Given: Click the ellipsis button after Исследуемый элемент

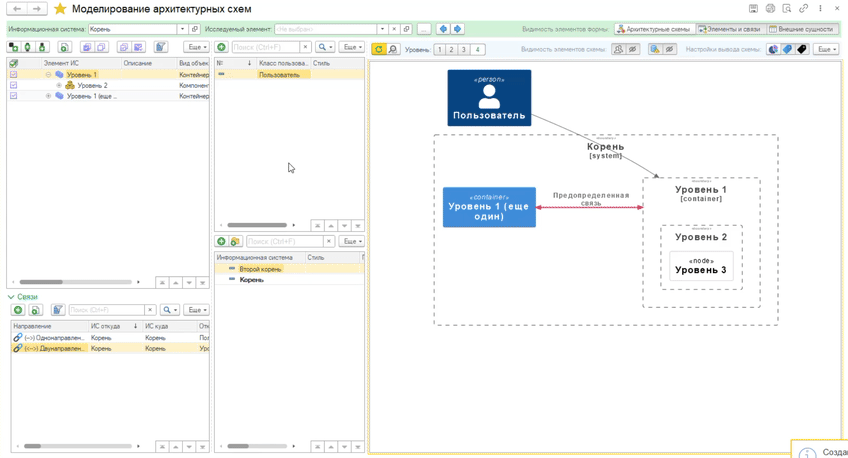Looking at the screenshot, I should [425, 29].
